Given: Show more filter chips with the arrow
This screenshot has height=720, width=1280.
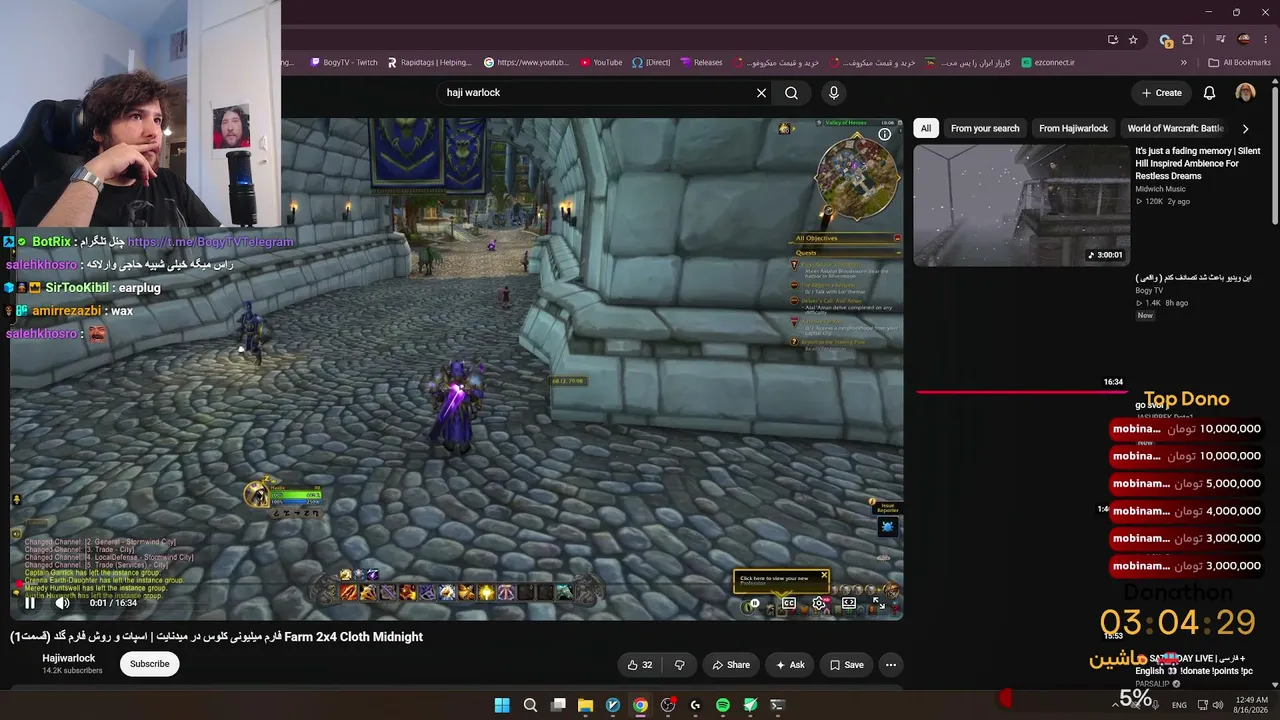Looking at the screenshot, I should coord(1245,128).
